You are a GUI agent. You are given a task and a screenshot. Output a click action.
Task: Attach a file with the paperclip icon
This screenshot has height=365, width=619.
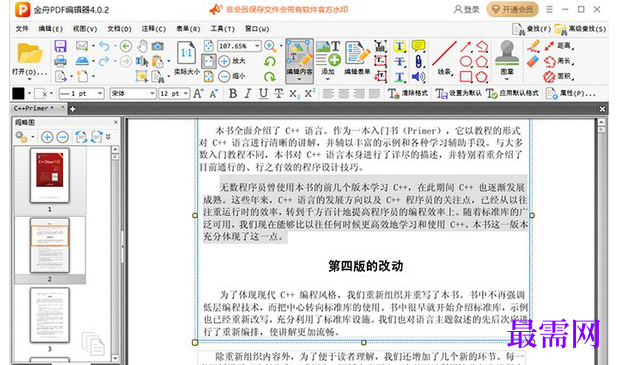[x=418, y=61]
